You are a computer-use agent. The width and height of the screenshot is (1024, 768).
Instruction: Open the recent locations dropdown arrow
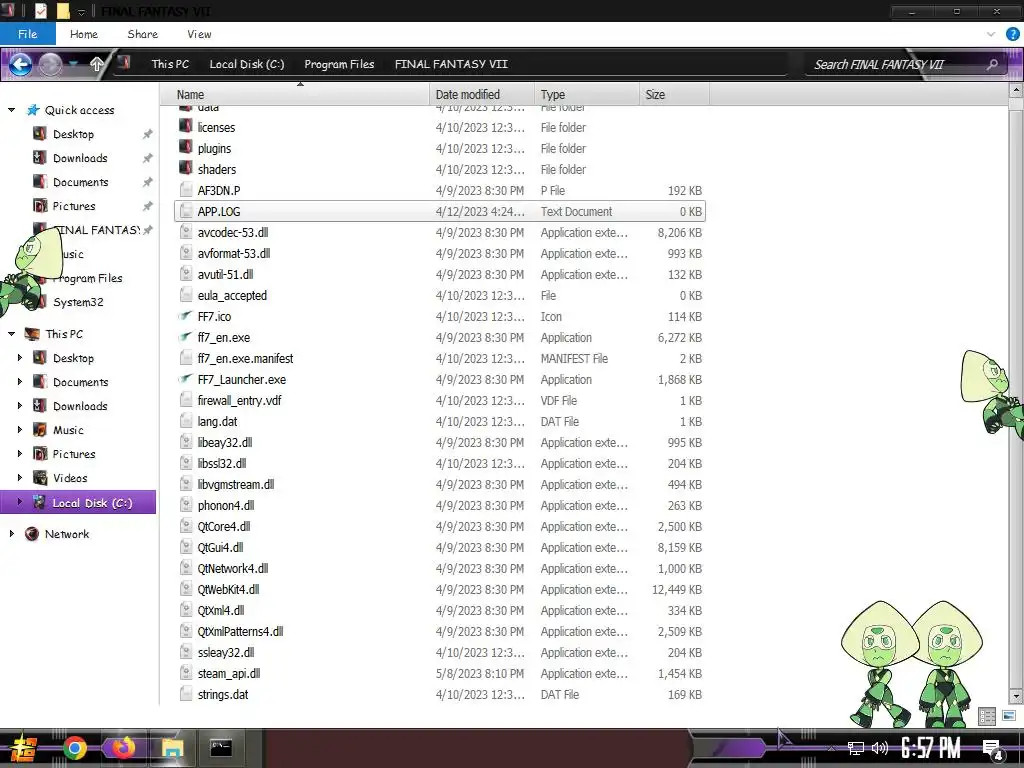pyautogui.click(x=74, y=64)
